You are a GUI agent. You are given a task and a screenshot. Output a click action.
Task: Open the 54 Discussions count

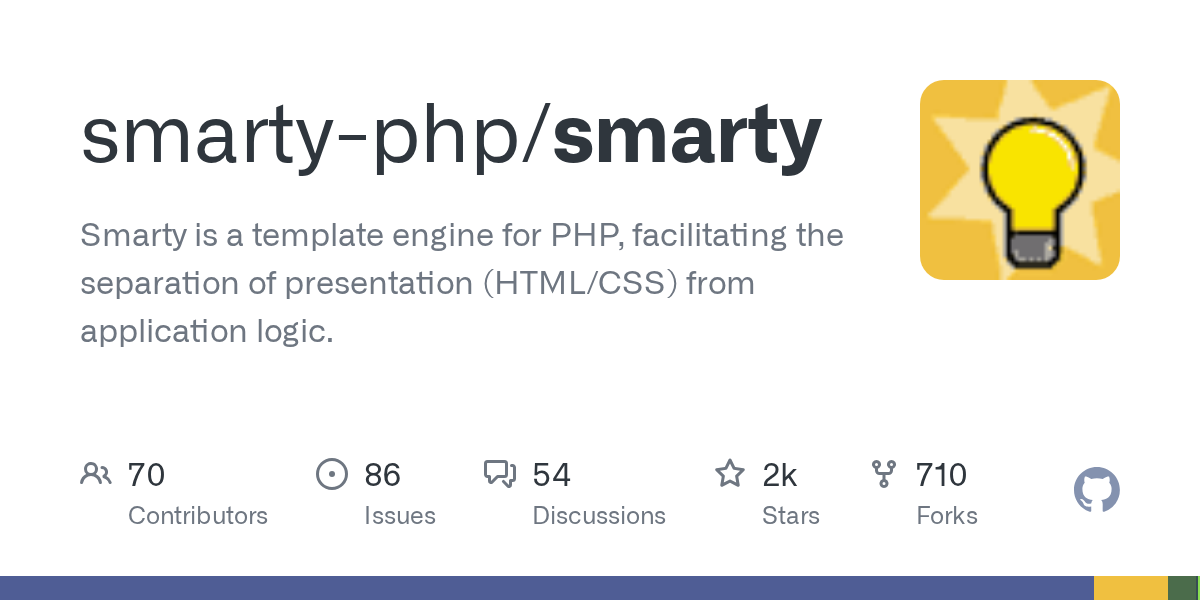coord(552,475)
